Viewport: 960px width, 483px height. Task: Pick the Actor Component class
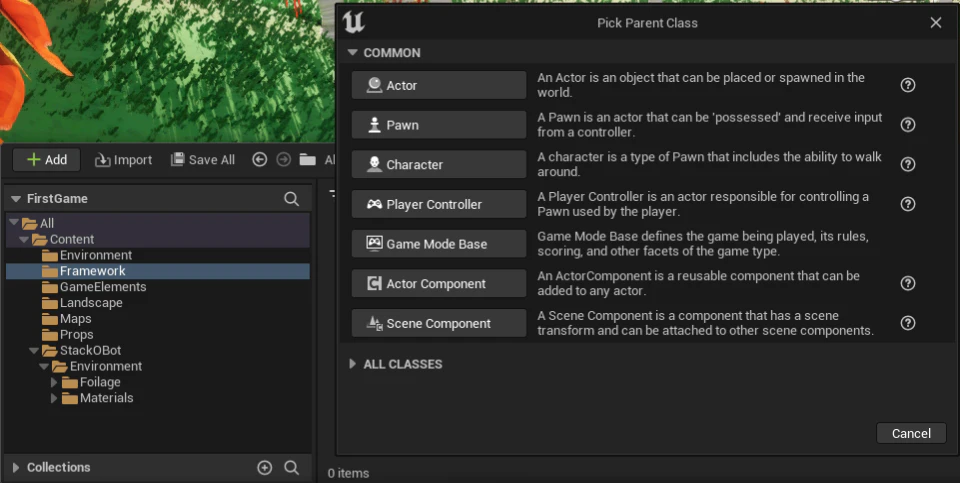(438, 283)
